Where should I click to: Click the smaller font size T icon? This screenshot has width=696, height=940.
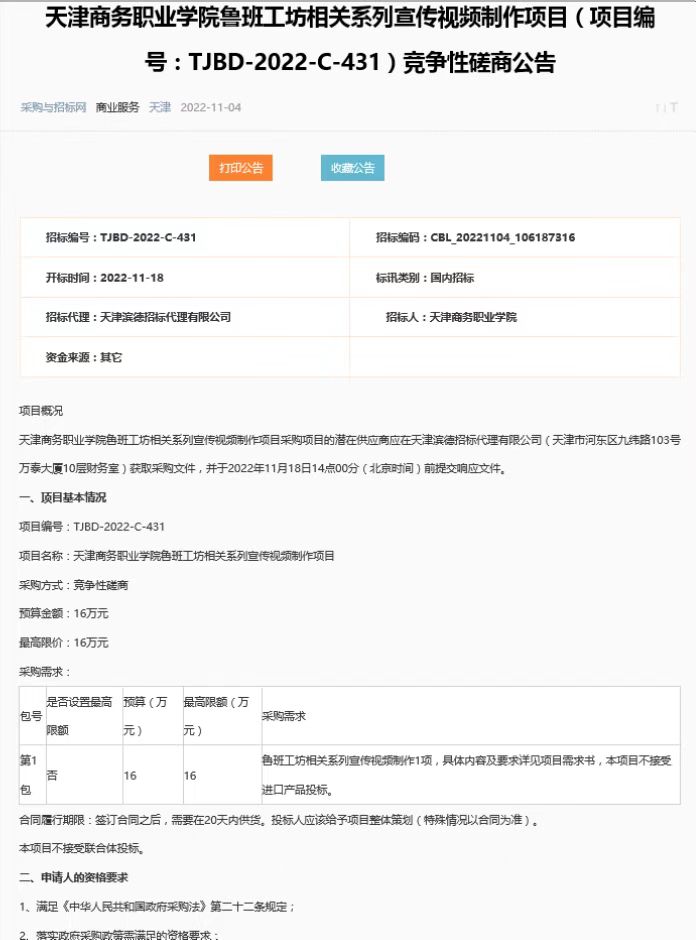tap(657, 108)
